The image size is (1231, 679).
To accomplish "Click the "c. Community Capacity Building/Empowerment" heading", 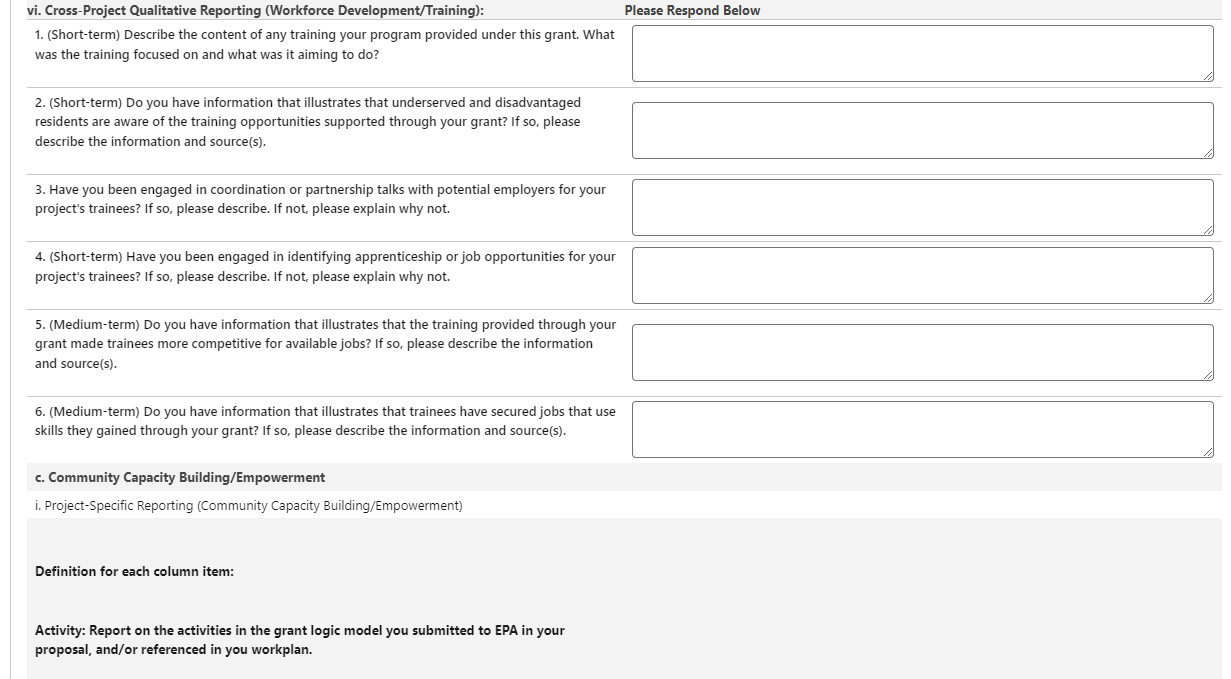I will [x=180, y=477].
